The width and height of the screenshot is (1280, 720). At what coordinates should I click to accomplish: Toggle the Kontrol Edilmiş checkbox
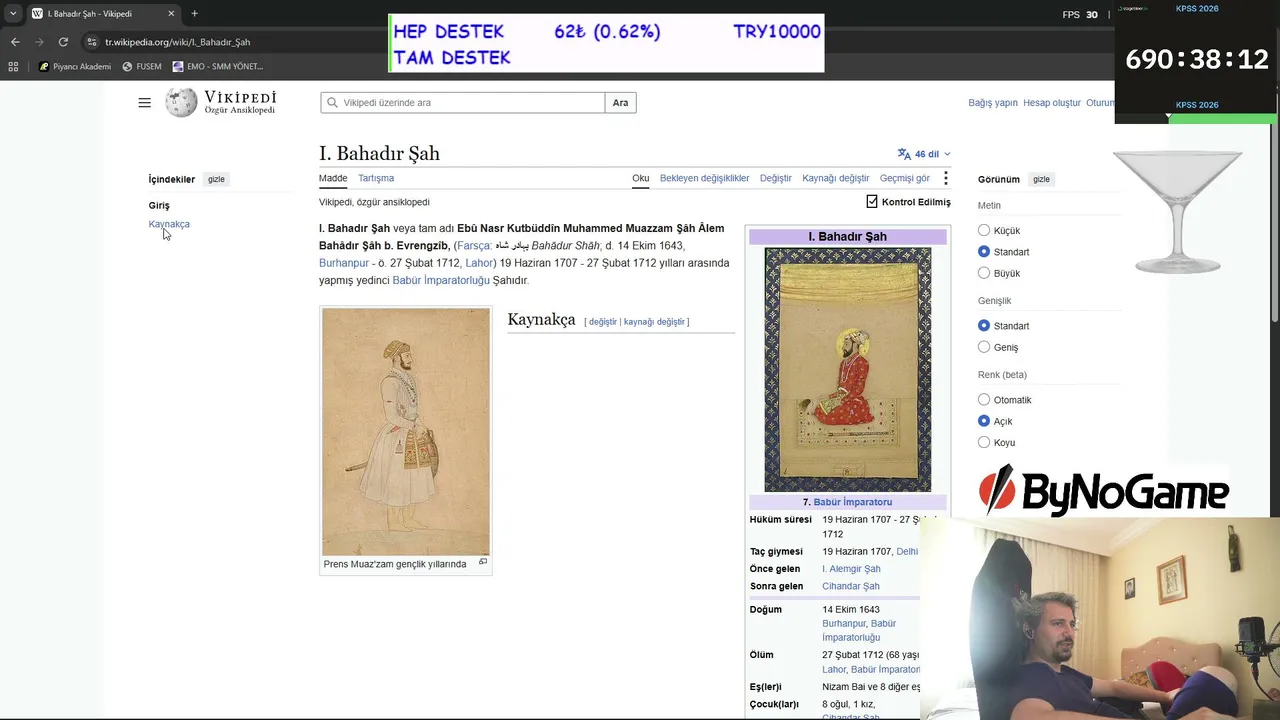click(x=872, y=202)
